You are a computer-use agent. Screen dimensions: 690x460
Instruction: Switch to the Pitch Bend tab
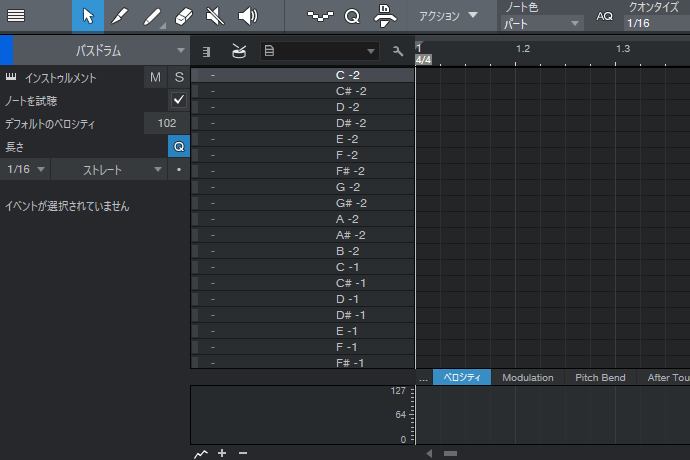pos(600,378)
